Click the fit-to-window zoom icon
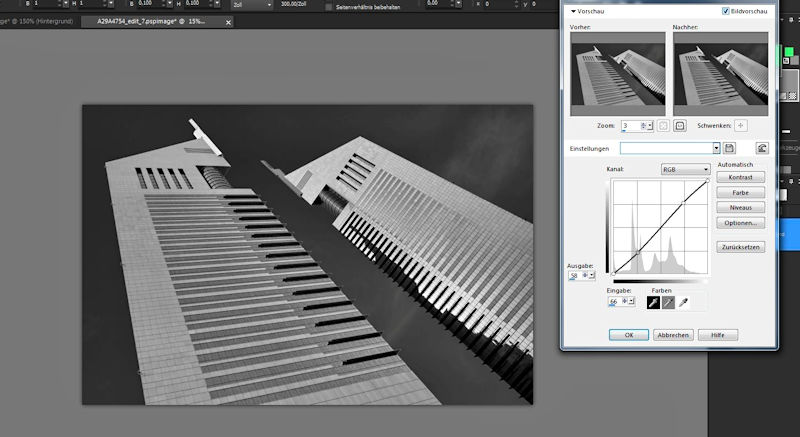The height and width of the screenshot is (437, 800). pos(663,125)
